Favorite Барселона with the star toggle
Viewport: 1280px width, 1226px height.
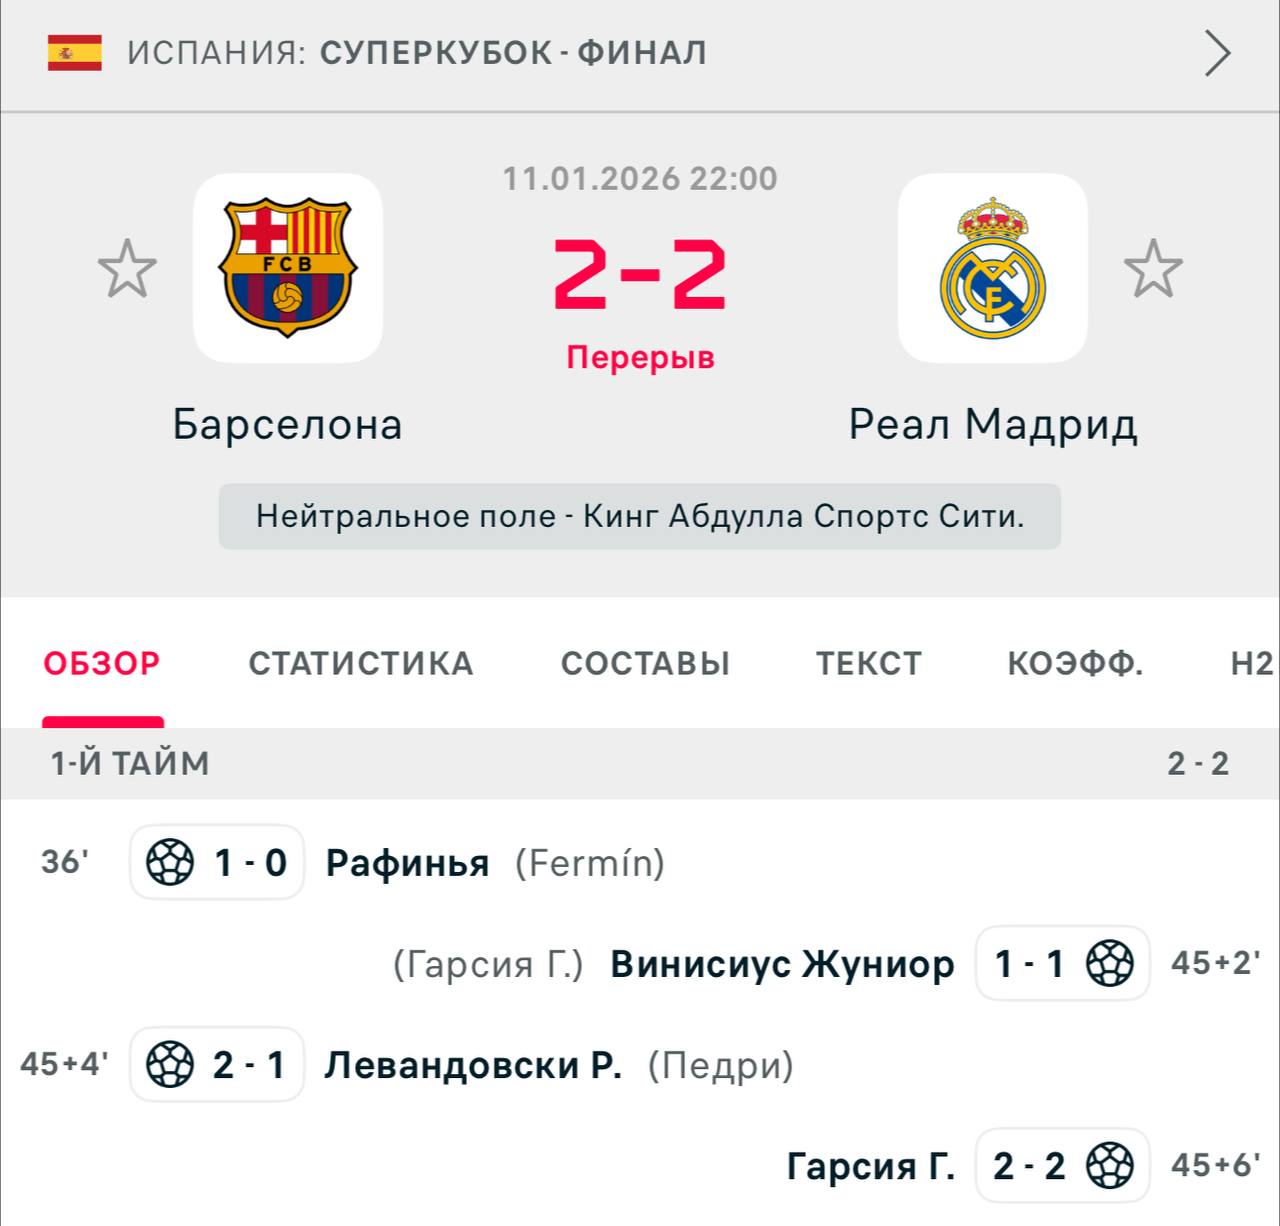(x=127, y=268)
